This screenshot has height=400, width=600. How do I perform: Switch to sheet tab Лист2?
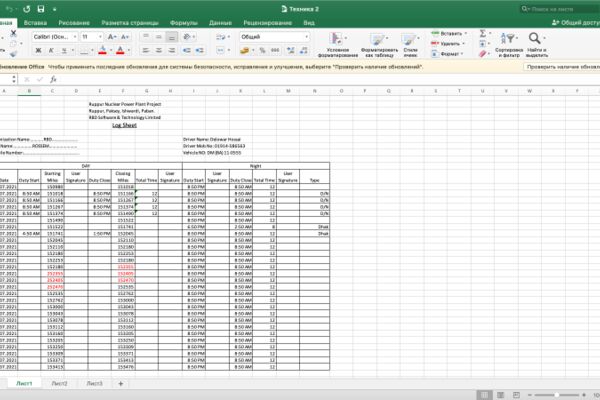click(59, 383)
